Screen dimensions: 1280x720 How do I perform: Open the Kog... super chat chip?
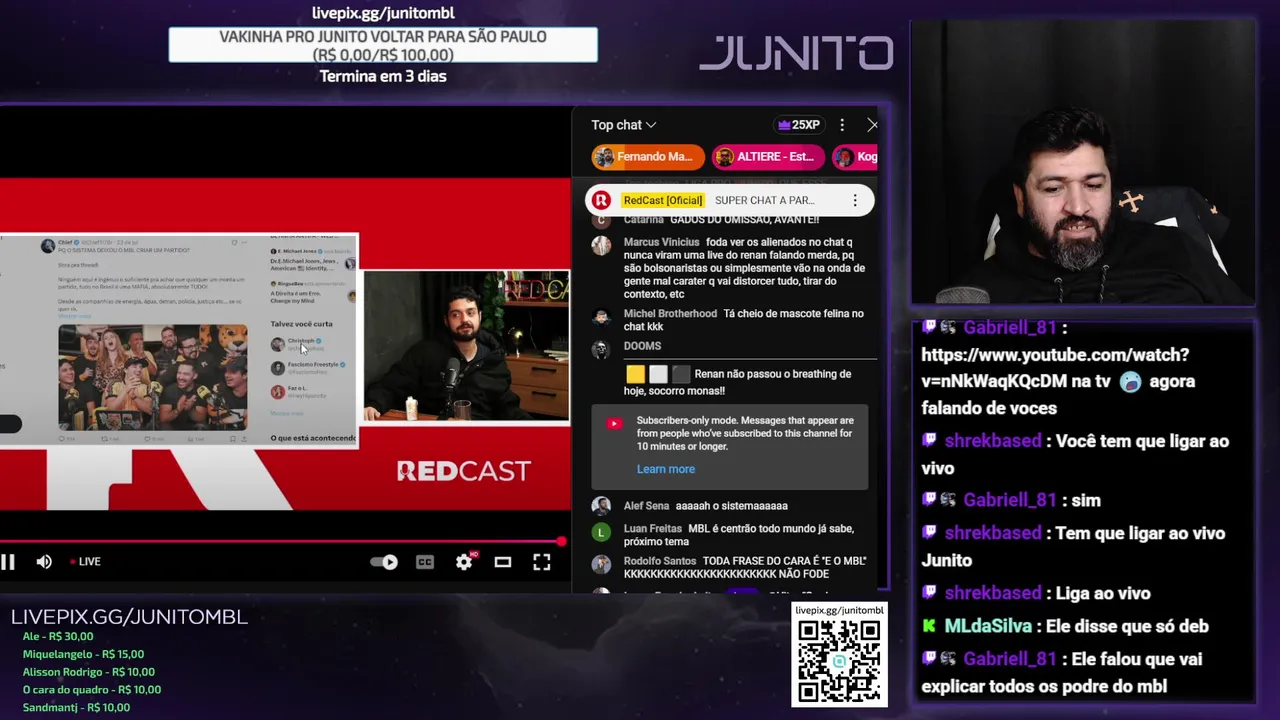(x=856, y=157)
